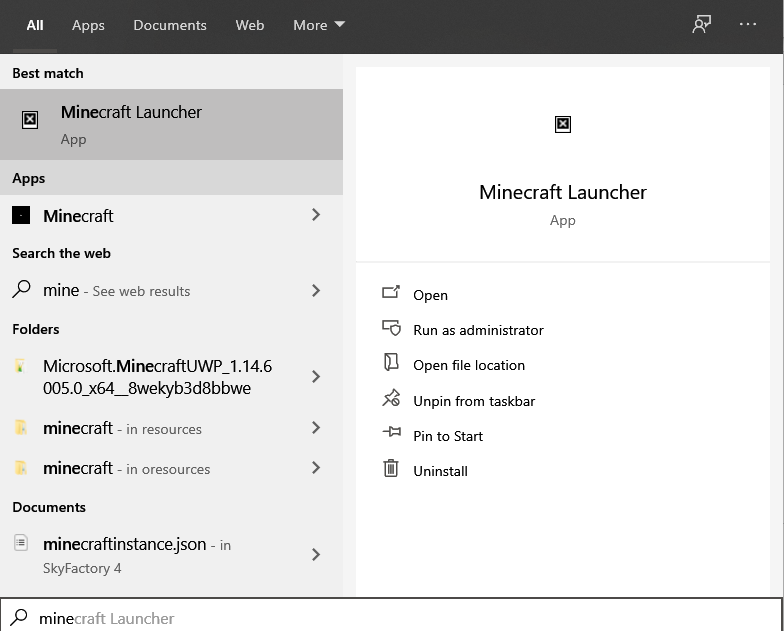Screen dimensions: 784x631
Task: Open the More filter dropdown
Action: [x=319, y=25]
